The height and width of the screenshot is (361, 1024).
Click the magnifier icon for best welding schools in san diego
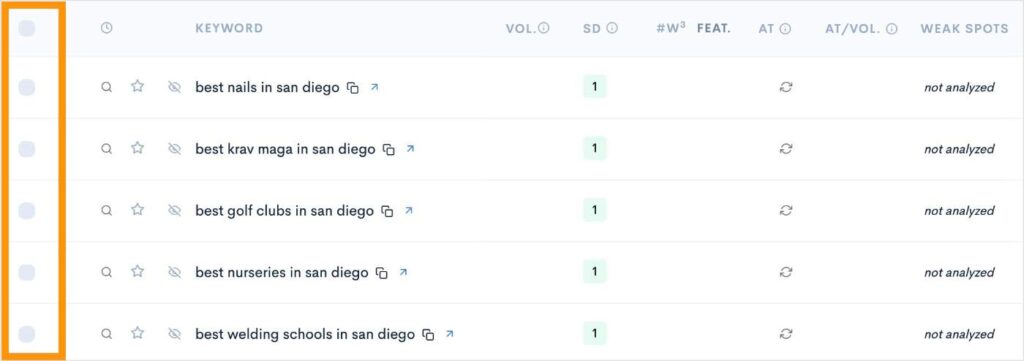pos(106,334)
